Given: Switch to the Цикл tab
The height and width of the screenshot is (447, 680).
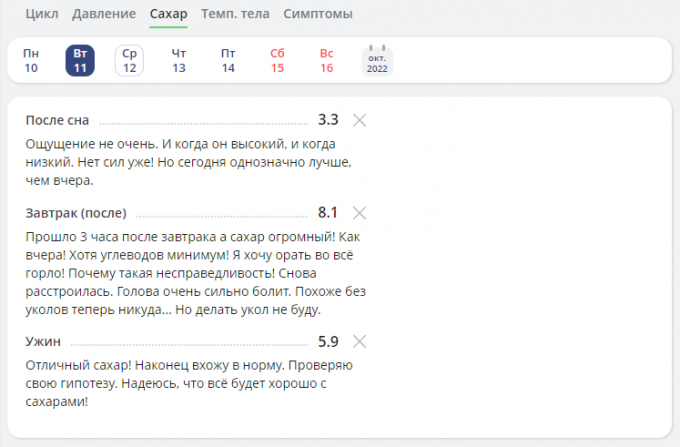Looking at the screenshot, I should [41, 14].
